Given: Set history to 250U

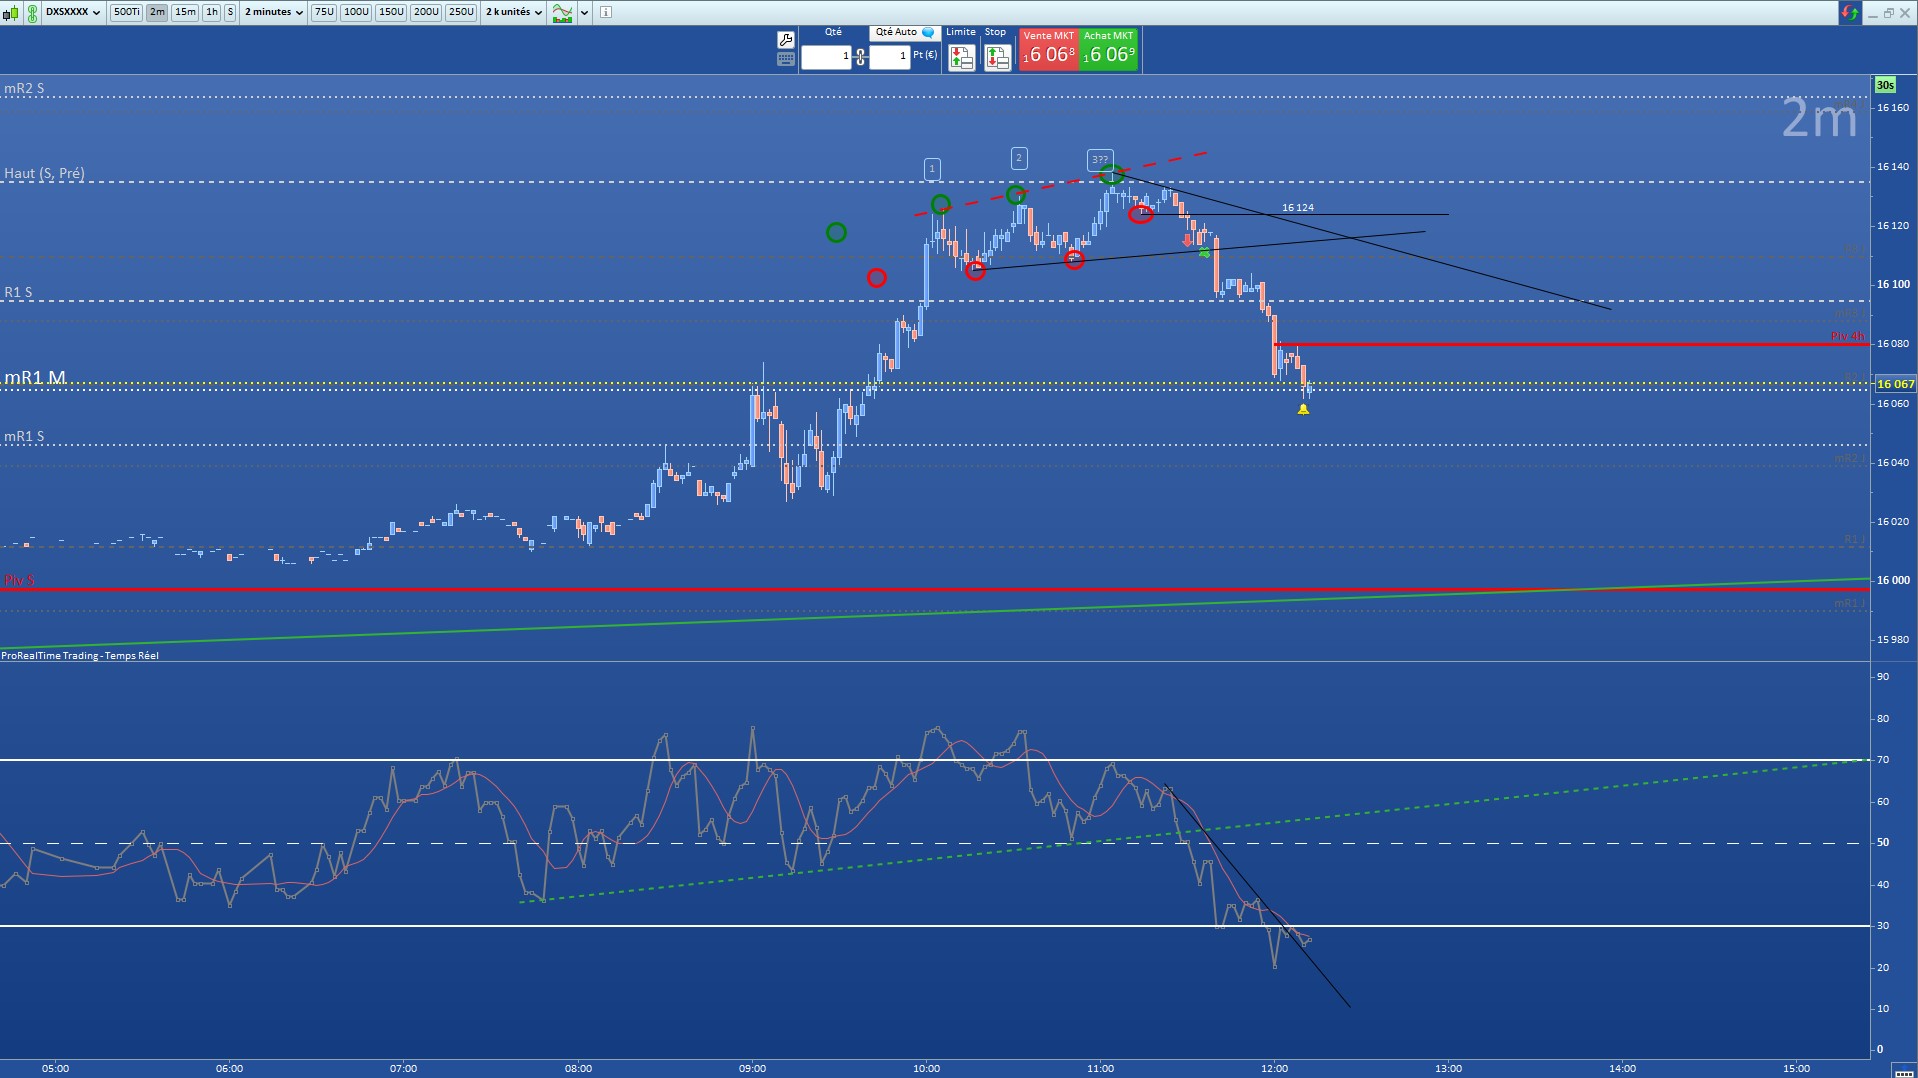Looking at the screenshot, I should (461, 12).
